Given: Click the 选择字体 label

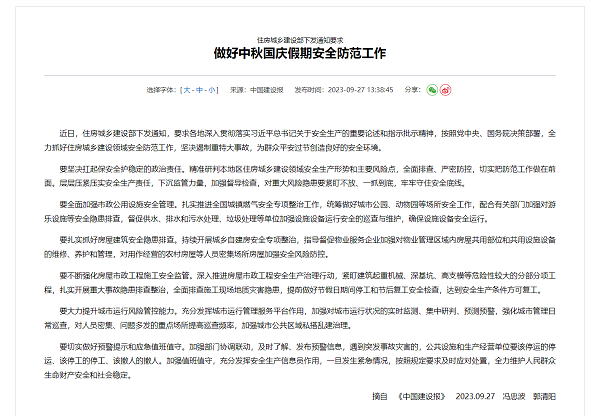Looking at the screenshot, I should tap(161, 90).
